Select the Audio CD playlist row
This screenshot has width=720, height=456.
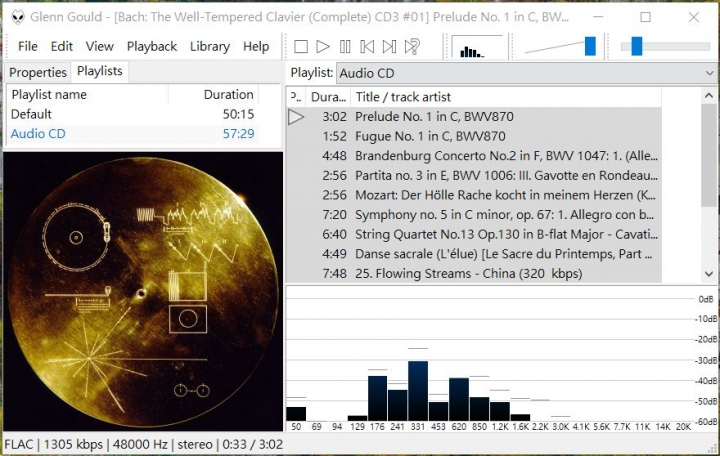[133, 134]
